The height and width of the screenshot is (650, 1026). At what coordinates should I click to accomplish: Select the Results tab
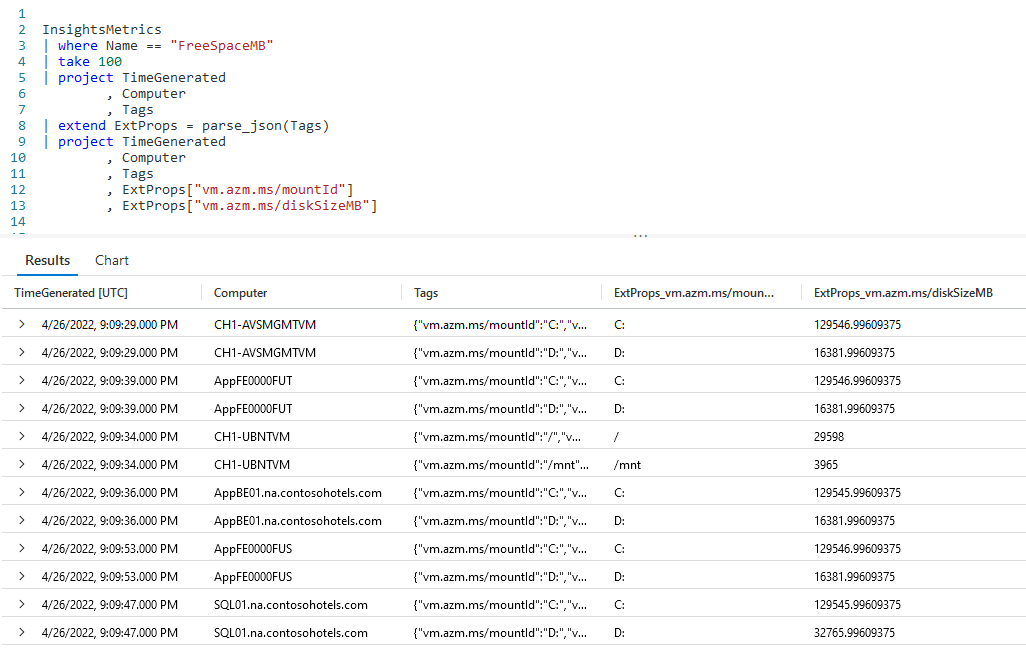46,260
